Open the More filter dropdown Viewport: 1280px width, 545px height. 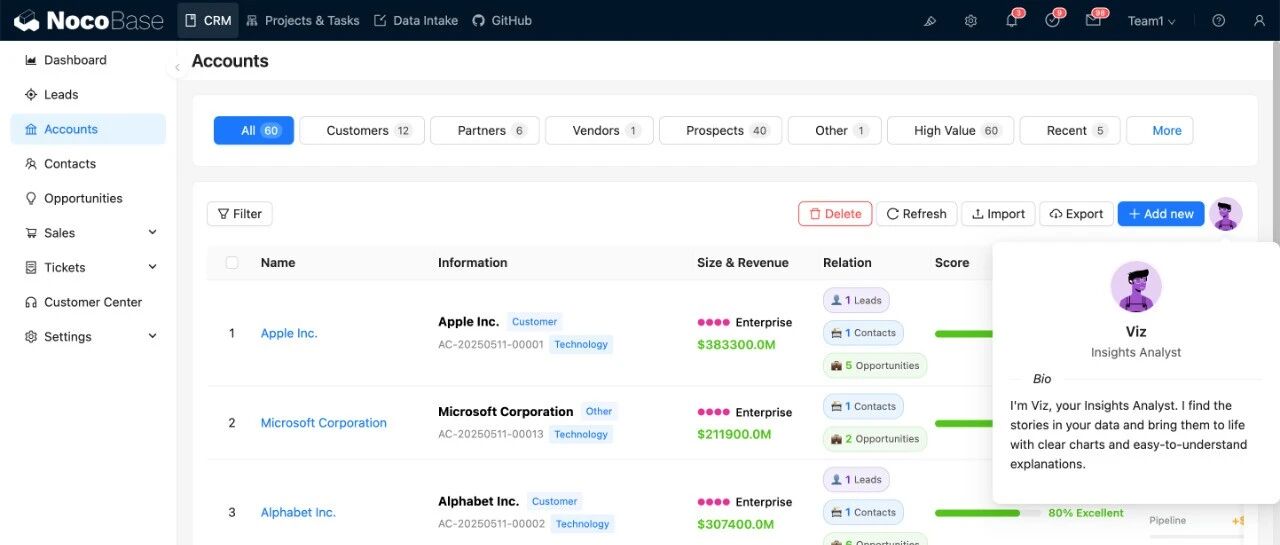(1159, 130)
